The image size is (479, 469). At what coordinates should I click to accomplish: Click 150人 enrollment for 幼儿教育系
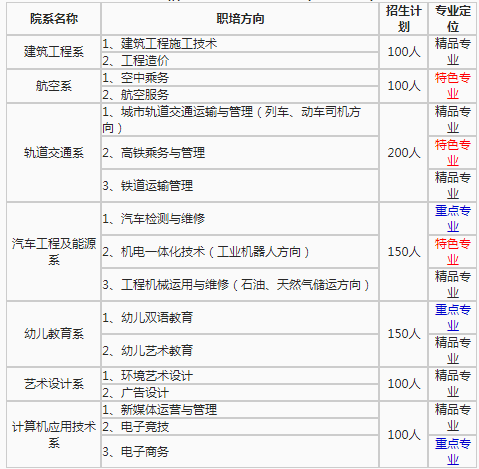coord(403,334)
